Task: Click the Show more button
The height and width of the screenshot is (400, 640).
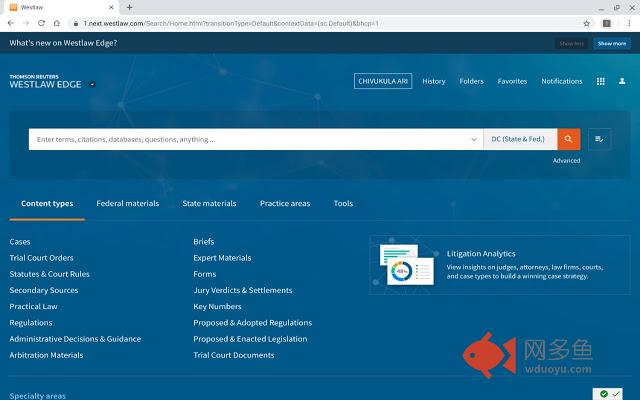Action: click(612, 43)
